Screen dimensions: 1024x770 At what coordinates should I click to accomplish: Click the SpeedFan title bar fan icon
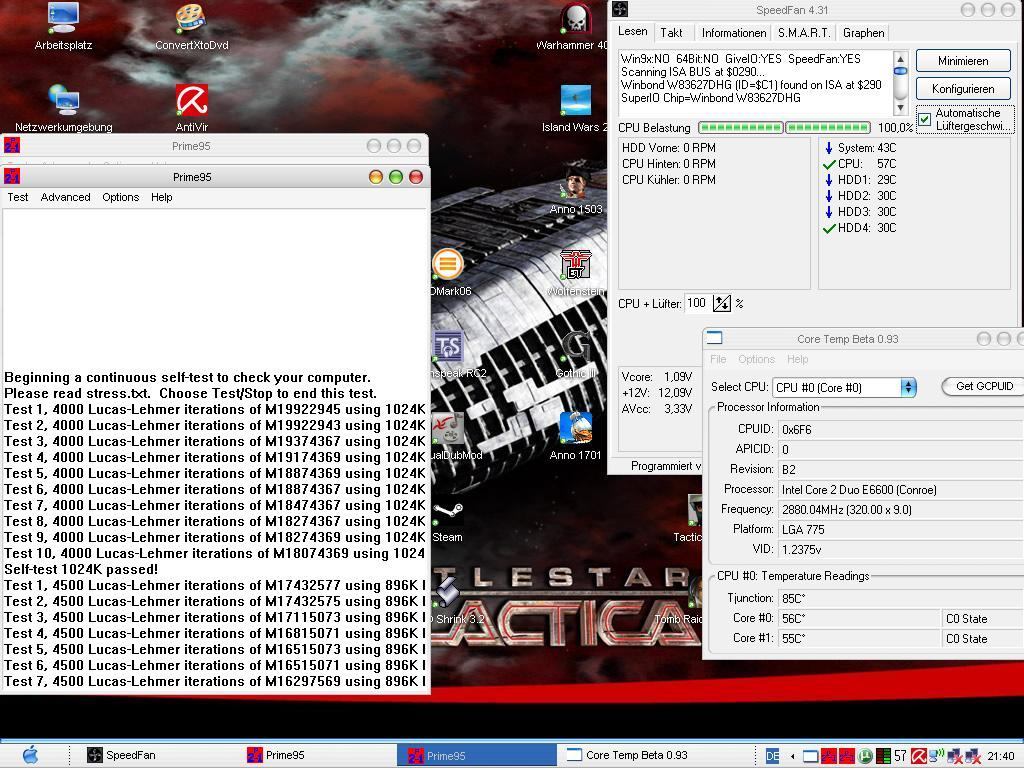pos(620,8)
